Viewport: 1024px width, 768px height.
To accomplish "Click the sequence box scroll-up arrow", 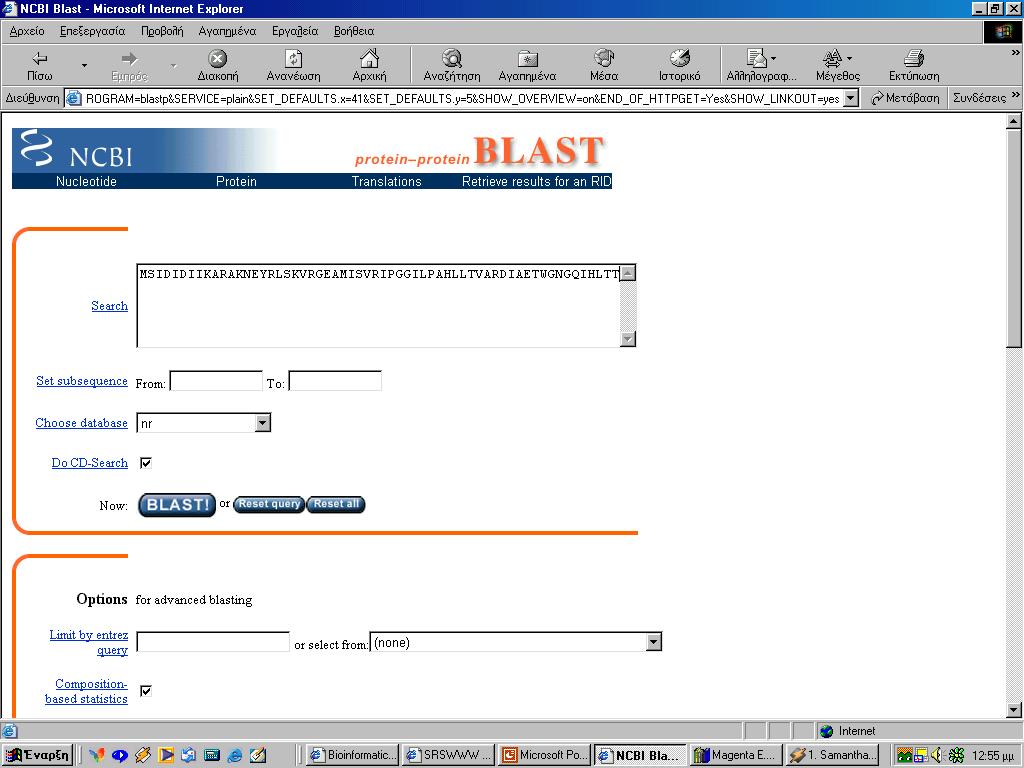I will coord(628,273).
